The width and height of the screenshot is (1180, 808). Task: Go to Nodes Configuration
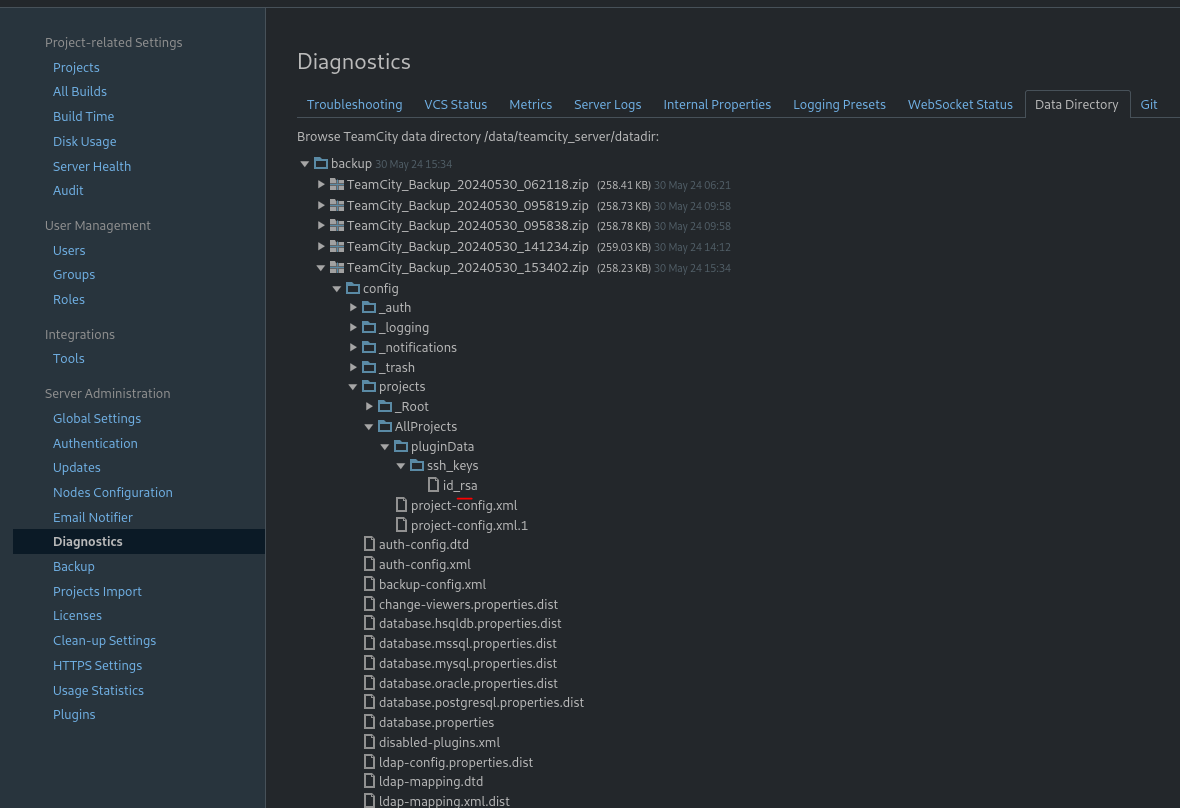(113, 492)
